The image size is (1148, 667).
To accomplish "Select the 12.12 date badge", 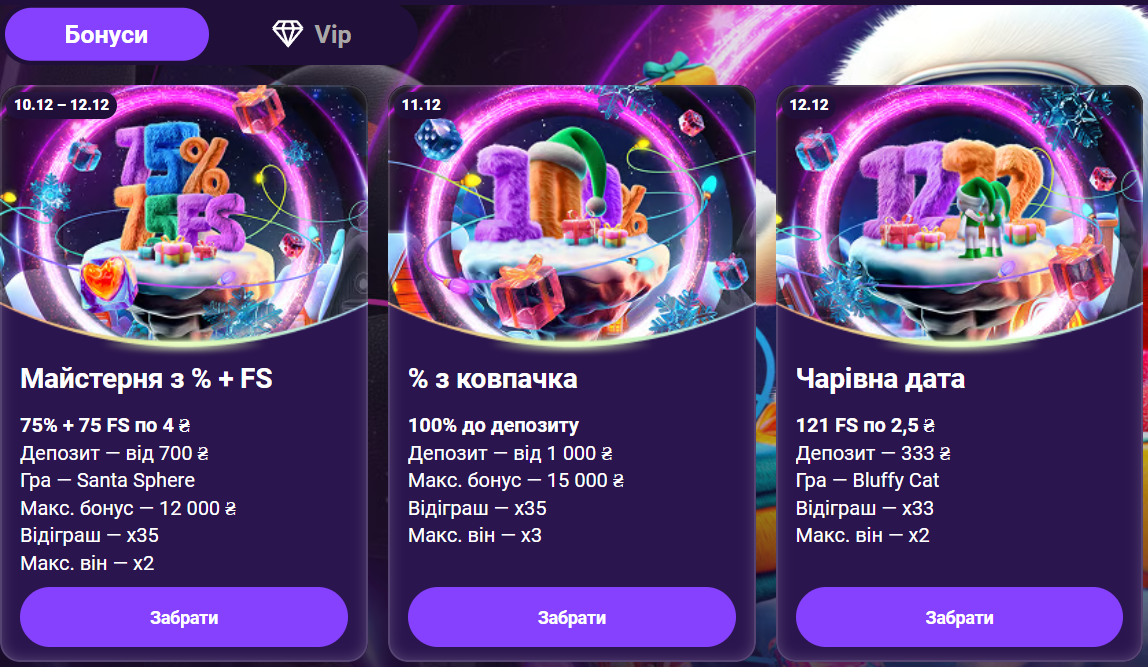I will [808, 105].
